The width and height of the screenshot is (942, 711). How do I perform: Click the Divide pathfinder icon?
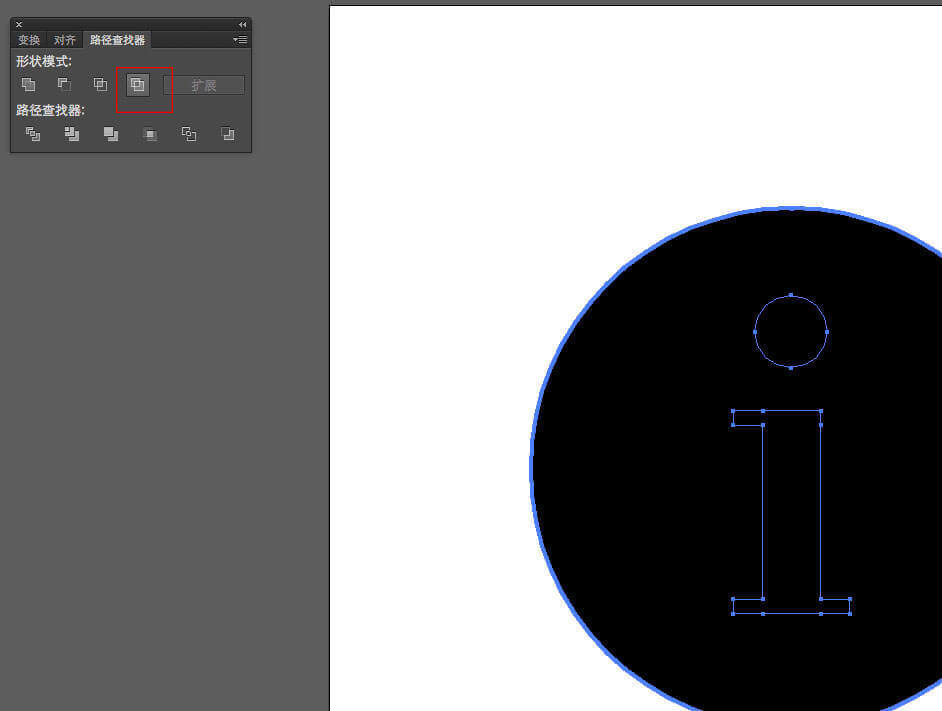click(33, 134)
